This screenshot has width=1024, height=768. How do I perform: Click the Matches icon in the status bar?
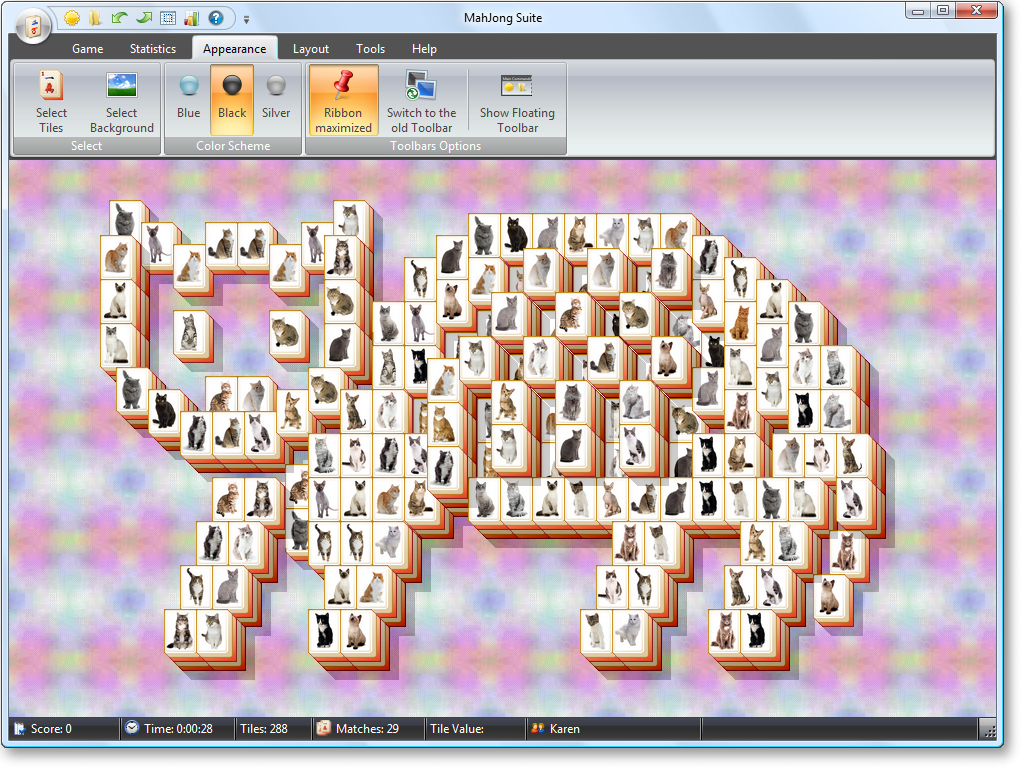click(x=323, y=728)
